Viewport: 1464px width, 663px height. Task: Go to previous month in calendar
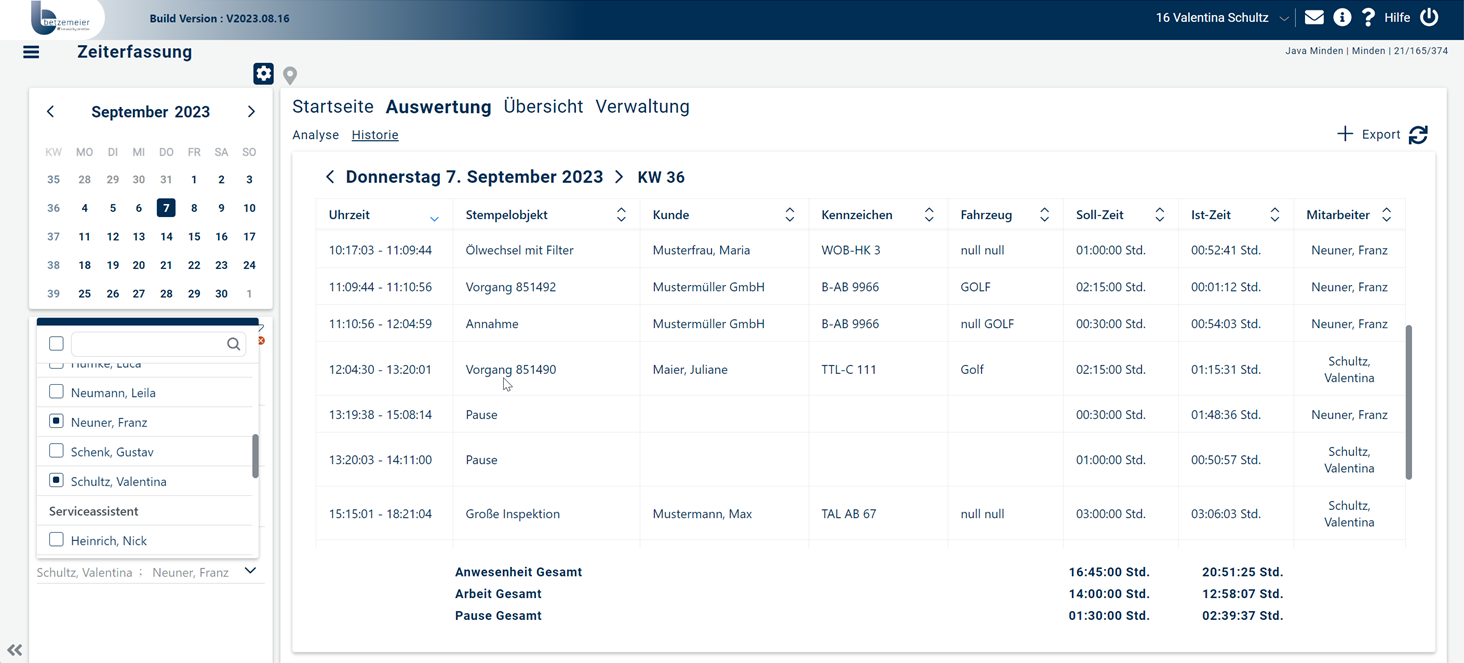(x=50, y=112)
